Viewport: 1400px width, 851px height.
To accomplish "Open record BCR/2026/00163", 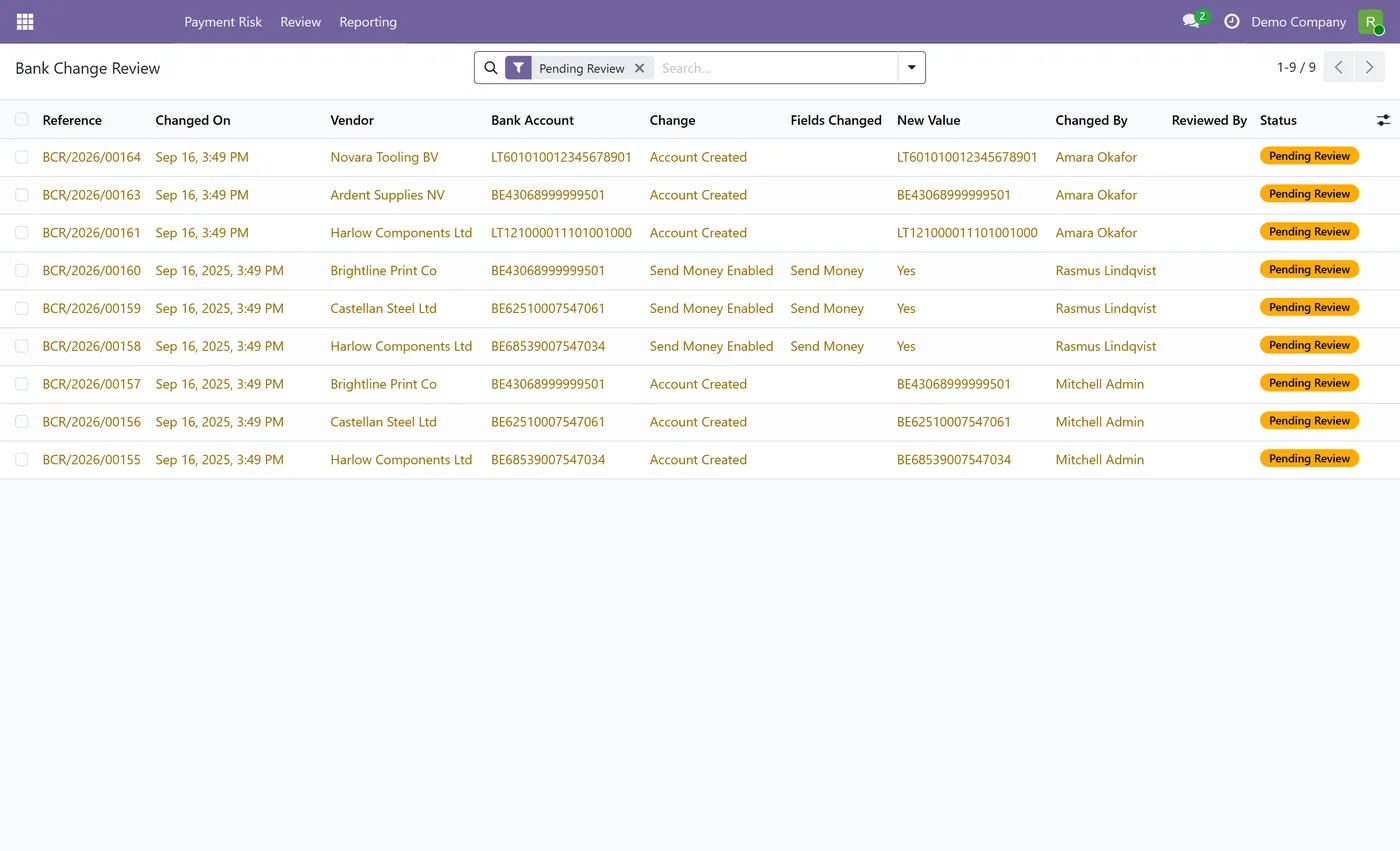I will (x=91, y=195).
